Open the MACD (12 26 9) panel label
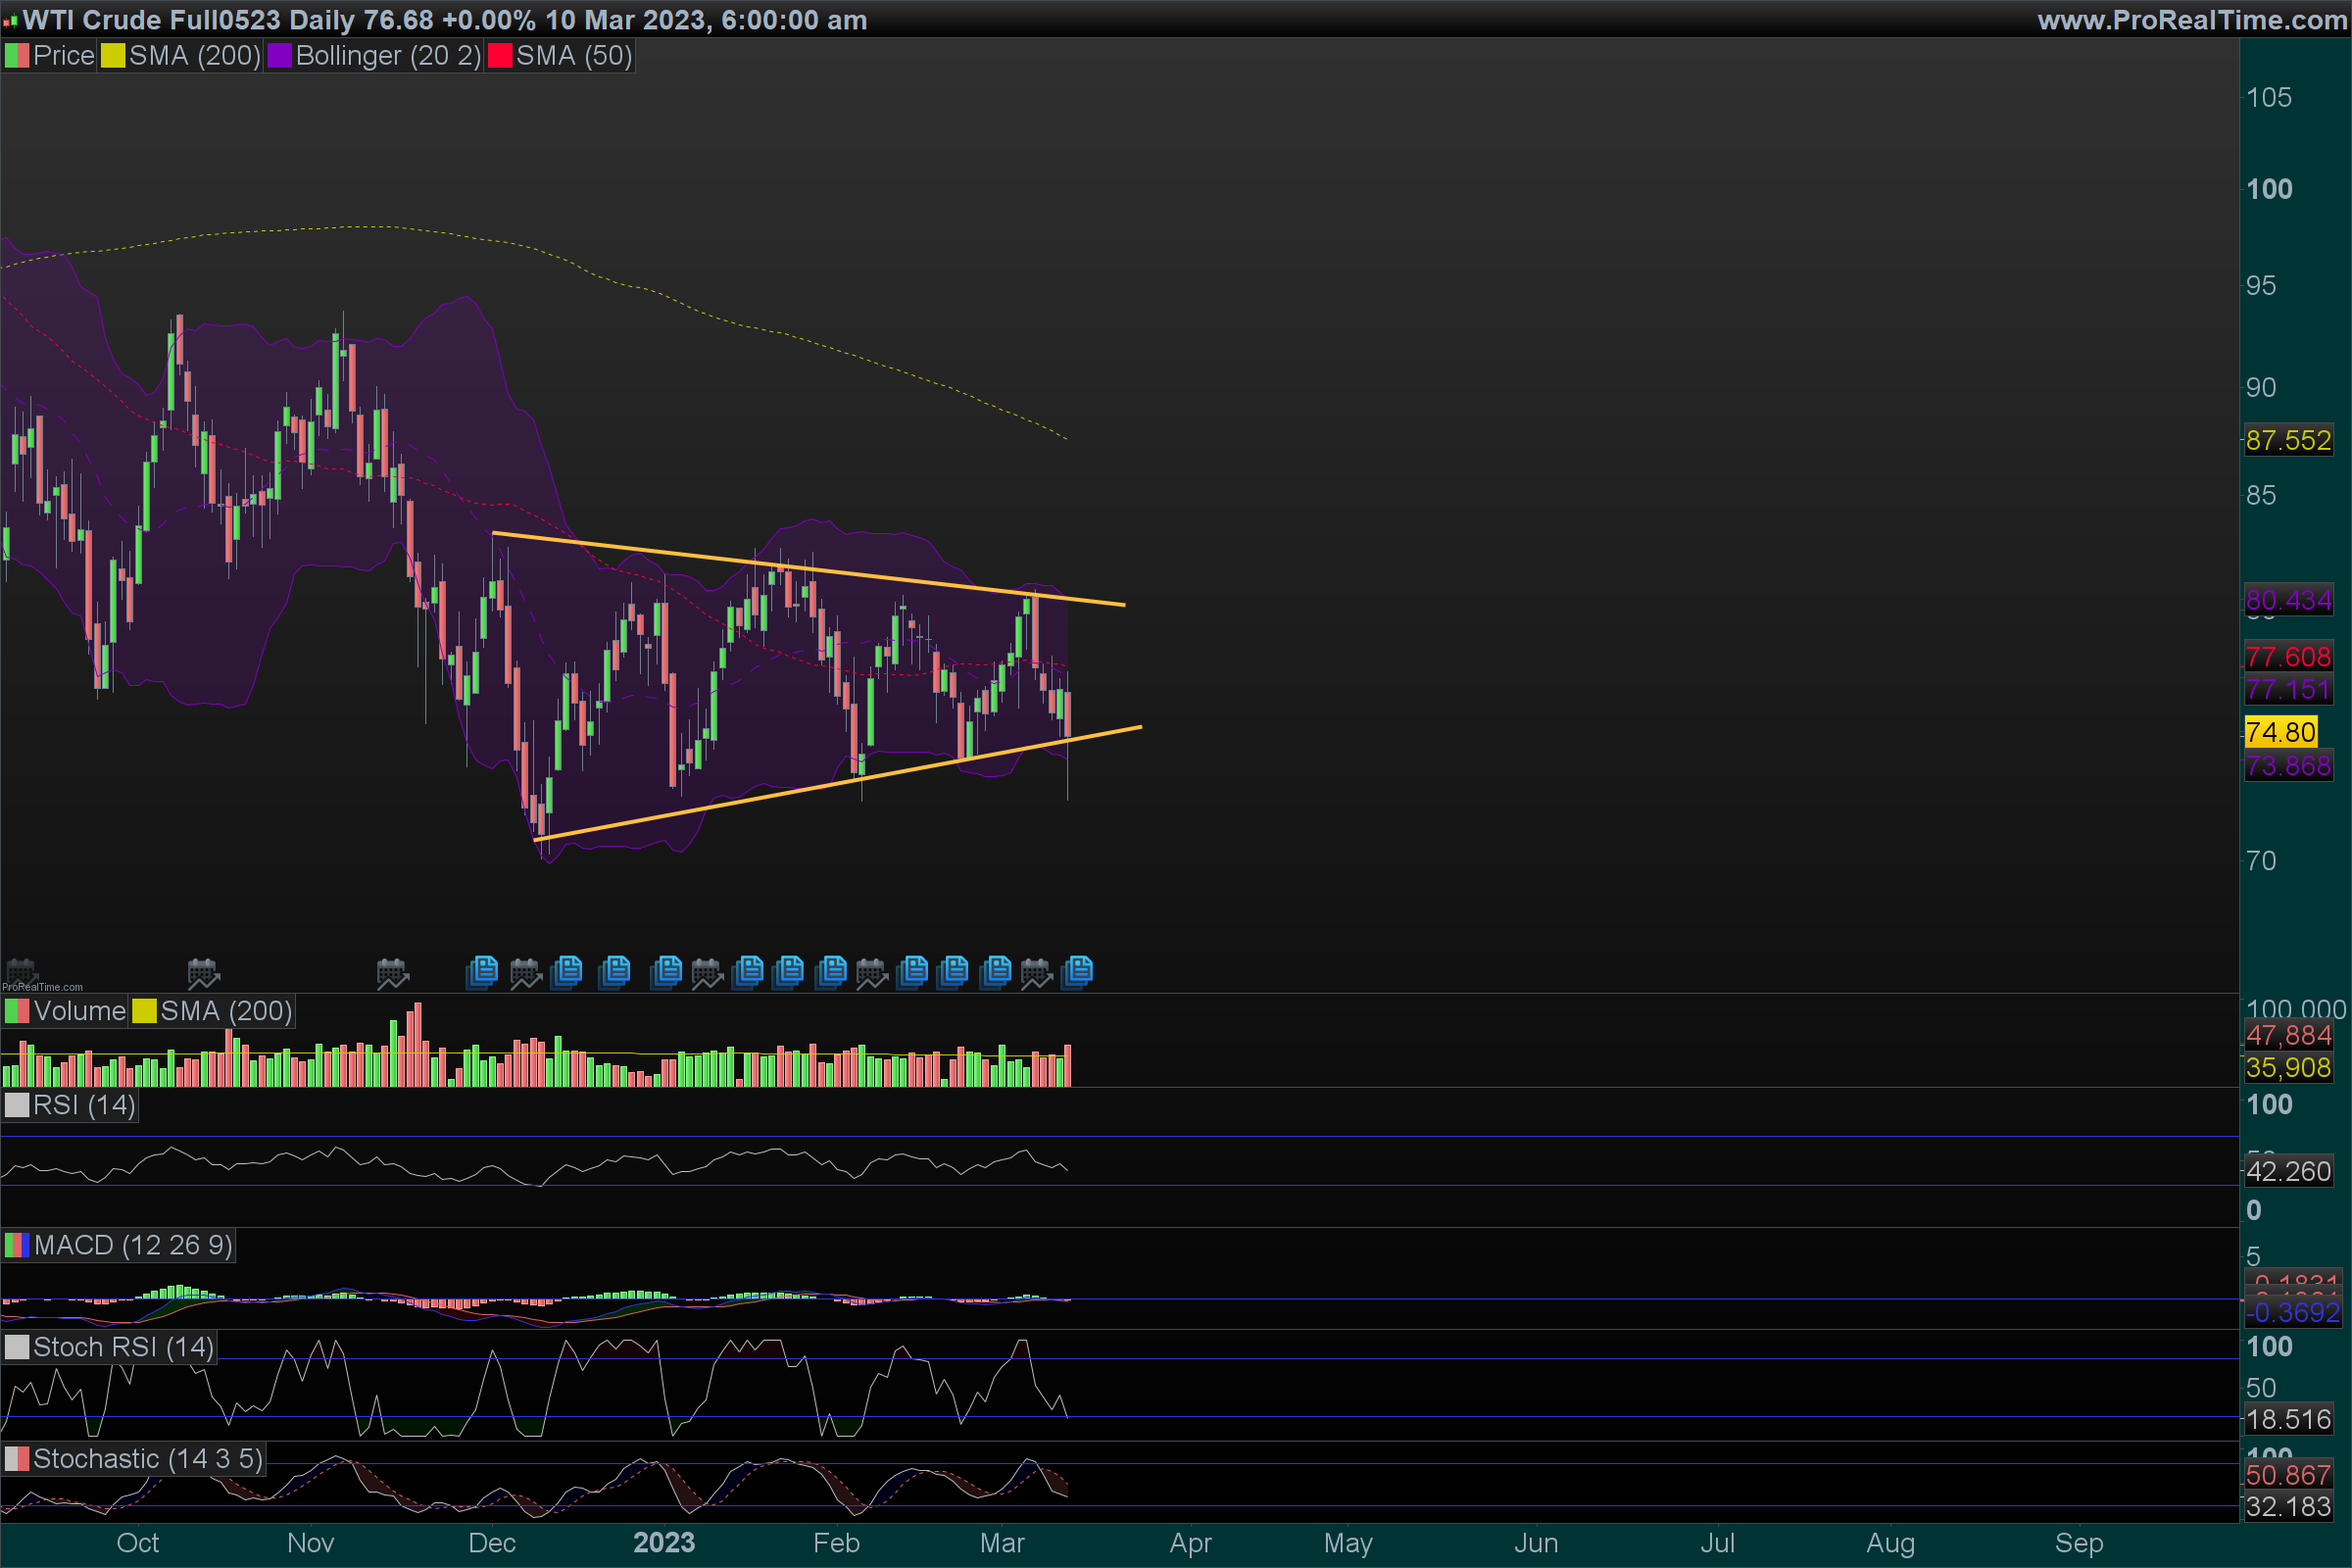Viewport: 2352px width, 1568px height. pyautogui.click(x=132, y=1245)
